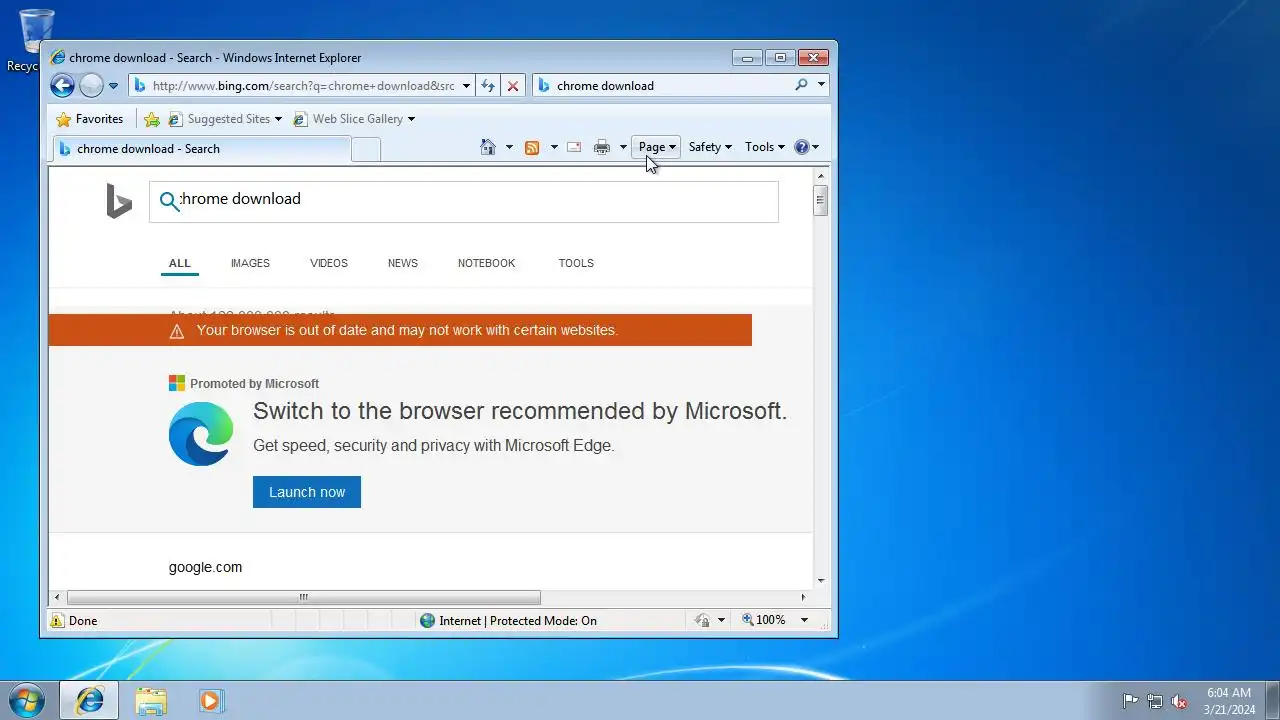Expand the Home button dropdown arrow

(509, 147)
